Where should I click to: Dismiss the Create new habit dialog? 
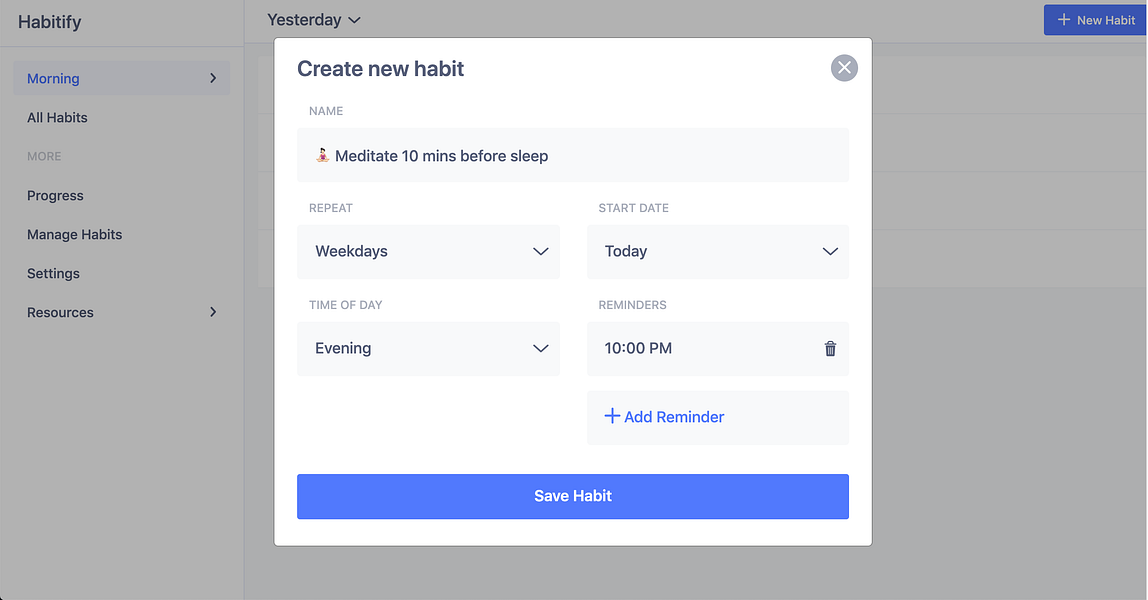[843, 68]
